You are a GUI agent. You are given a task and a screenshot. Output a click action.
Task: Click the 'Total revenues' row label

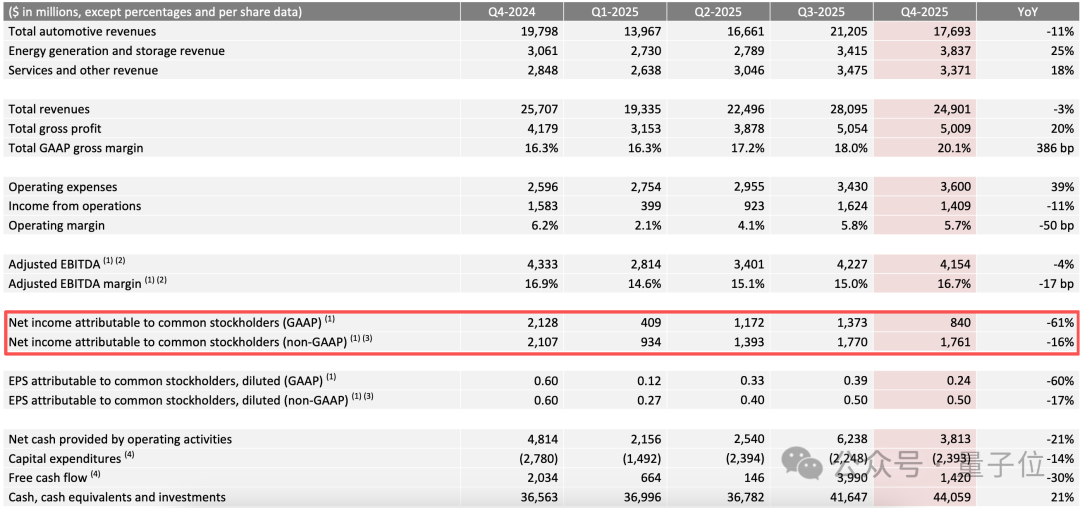click(49, 109)
